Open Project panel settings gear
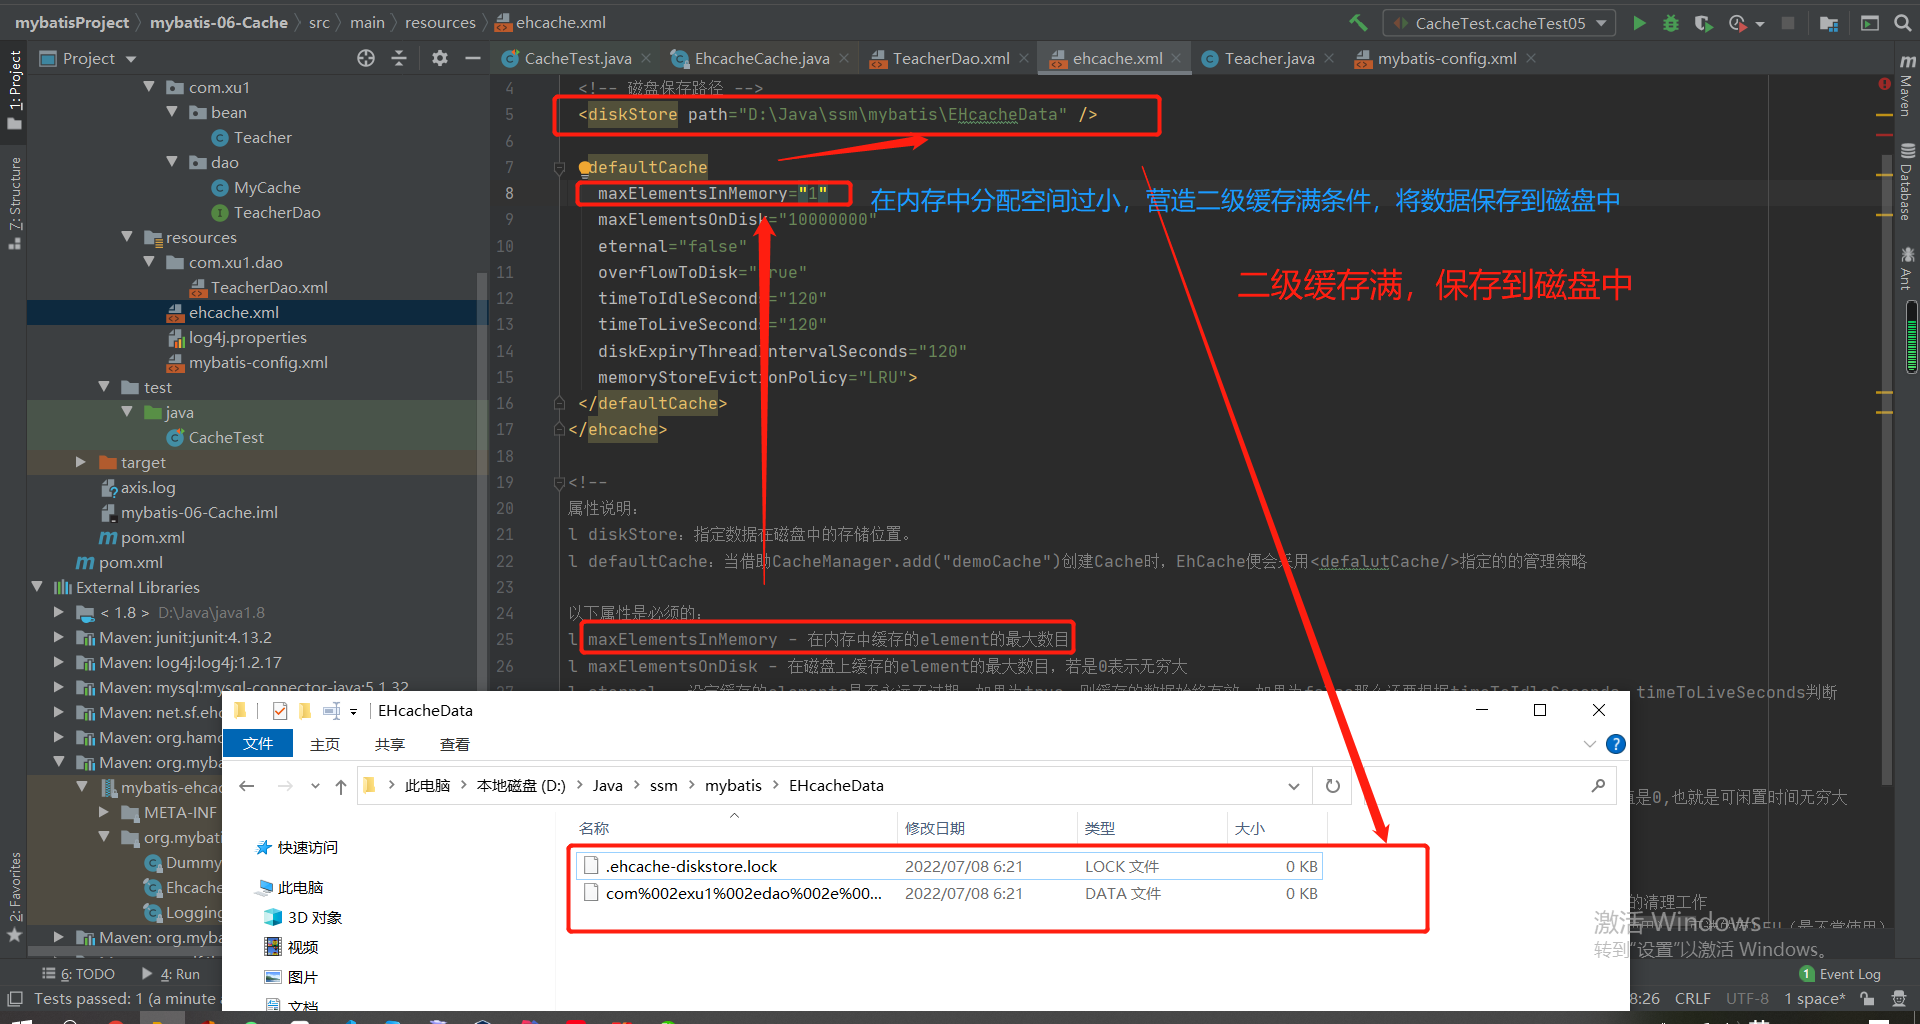This screenshot has width=1920, height=1024. 440,58
